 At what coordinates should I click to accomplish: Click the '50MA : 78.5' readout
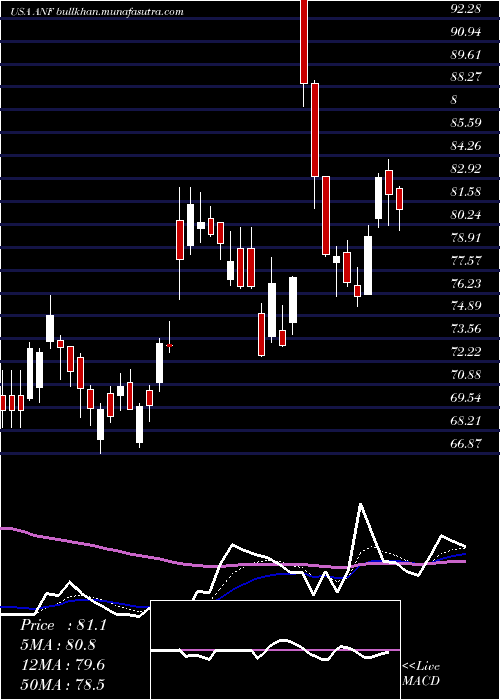click(63, 685)
